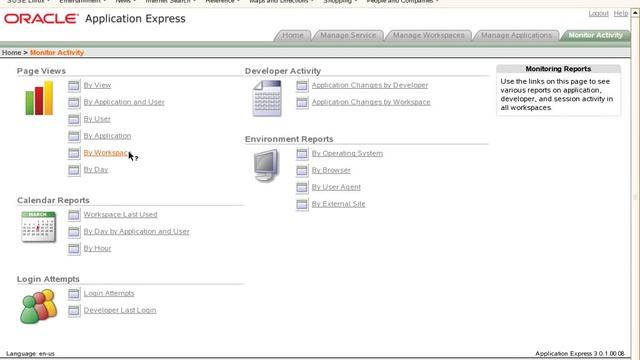Open the Login Attempts report link
This screenshot has width=640, height=360.
tap(109, 293)
